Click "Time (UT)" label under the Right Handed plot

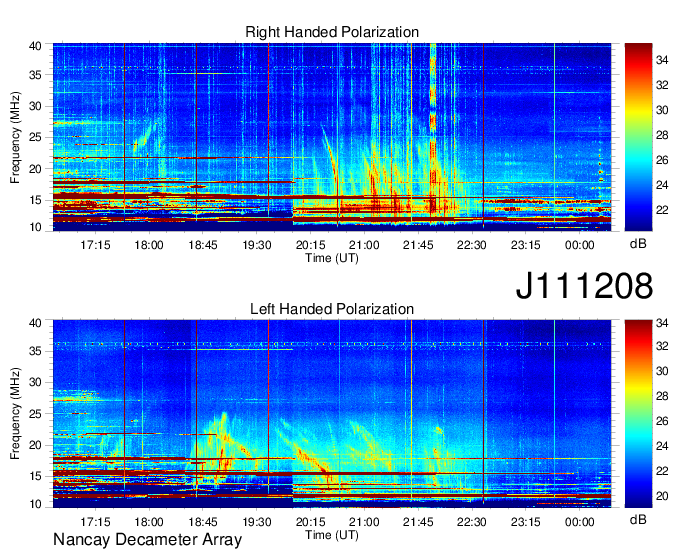coord(332,258)
